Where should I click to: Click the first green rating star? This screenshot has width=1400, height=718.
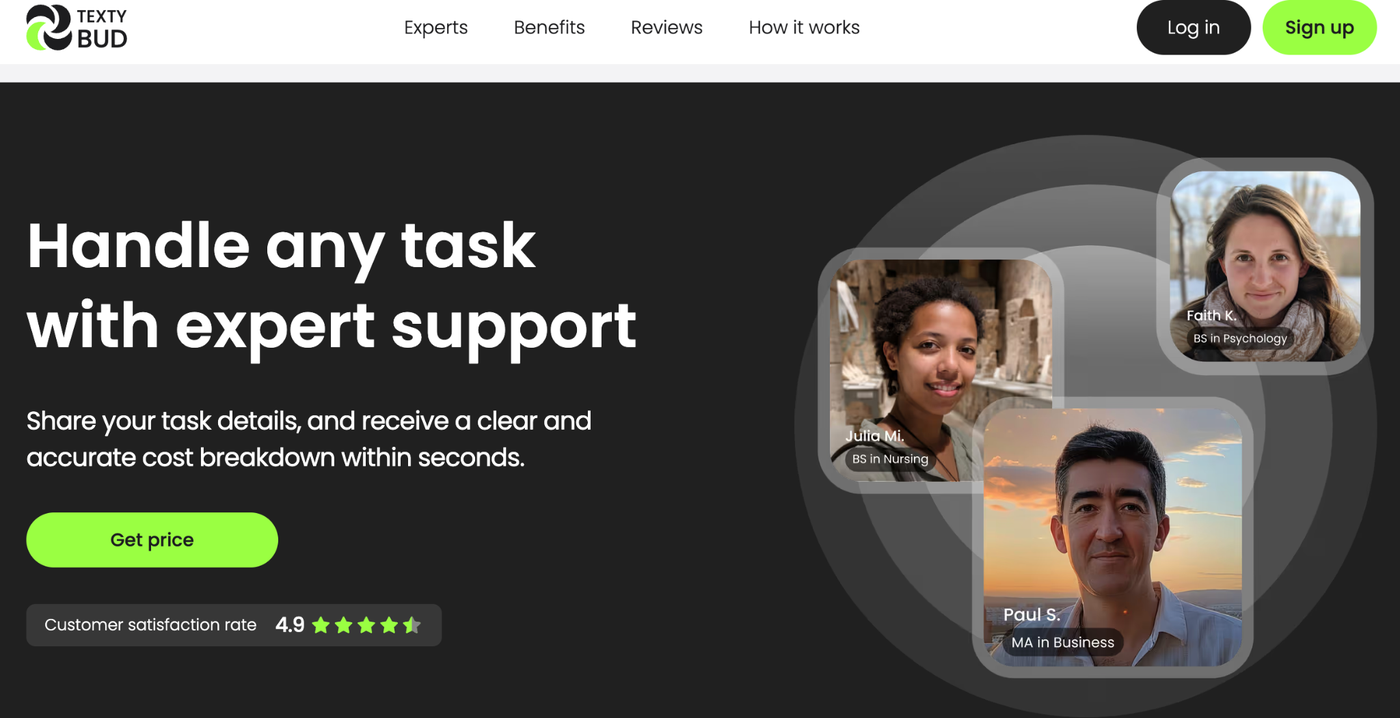(x=322, y=624)
